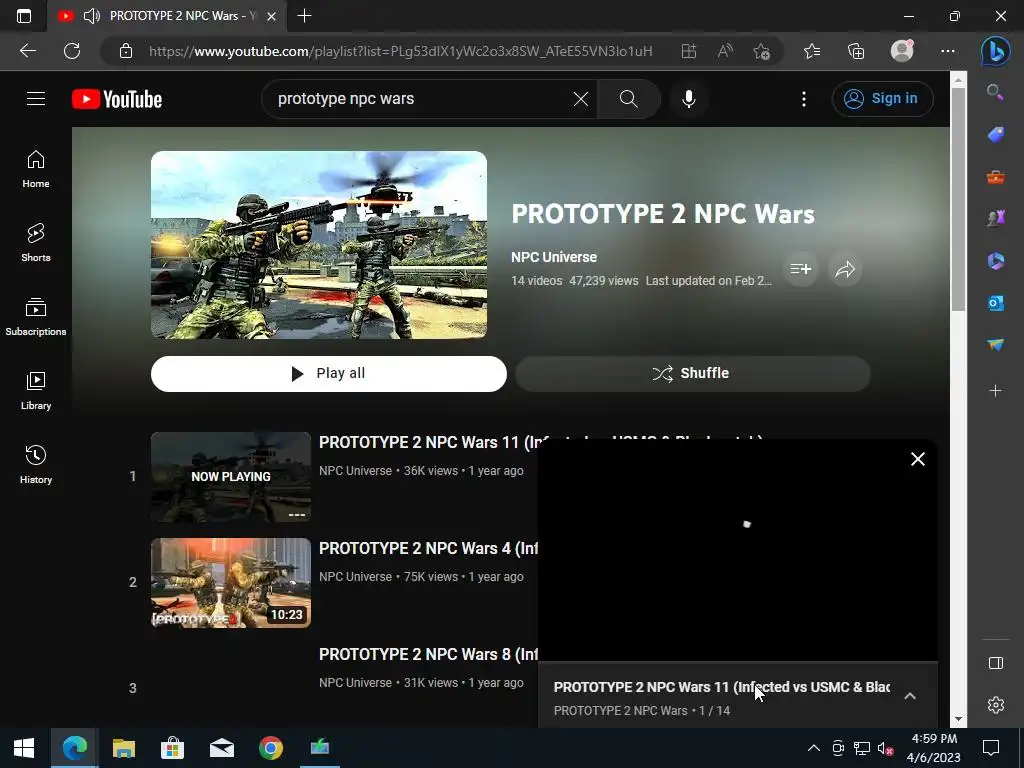Screen dimensions: 1024x768
Task: Open Edge sidebar Drop paper plane icon
Action: point(995,344)
